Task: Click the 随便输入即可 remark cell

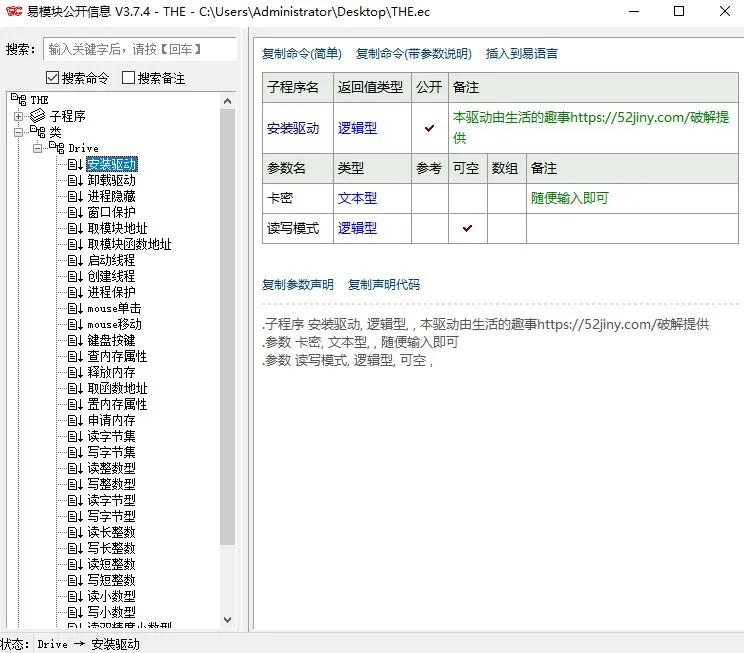Action: (x=632, y=198)
